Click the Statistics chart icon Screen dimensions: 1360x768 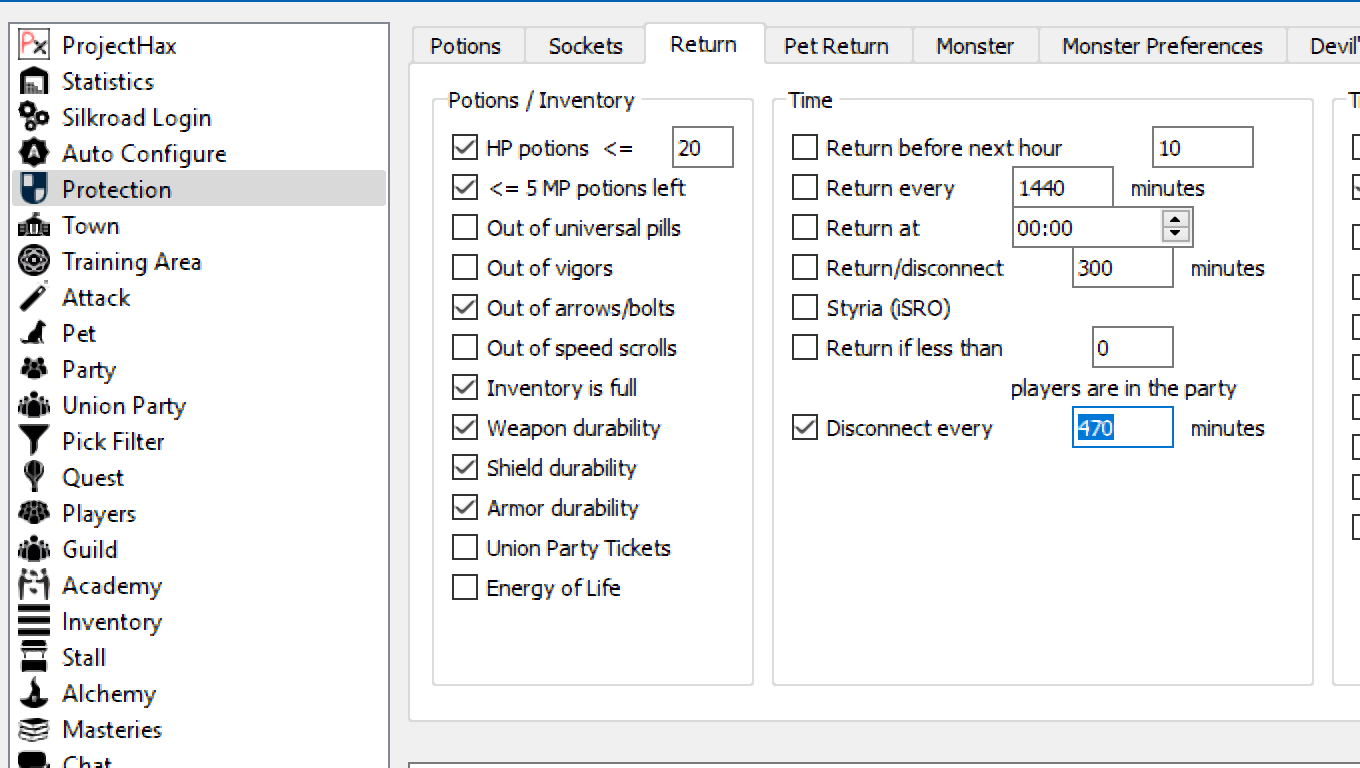coord(34,81)
